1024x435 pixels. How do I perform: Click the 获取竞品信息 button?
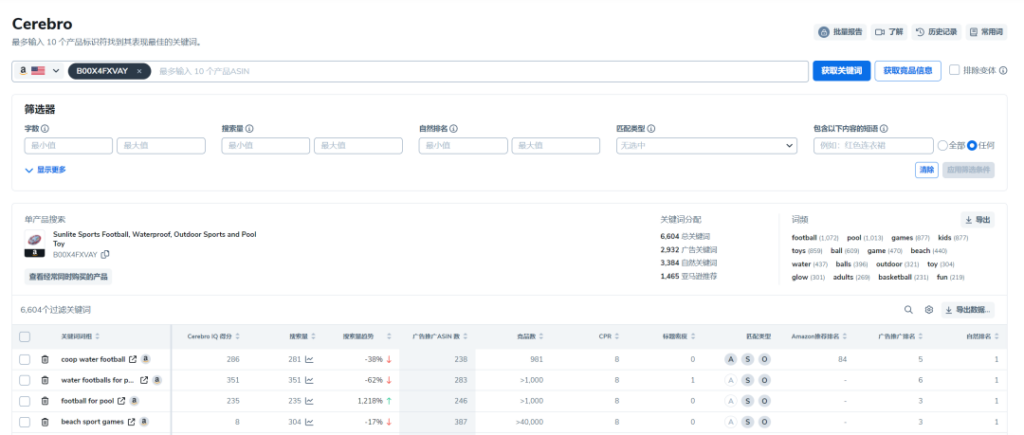[x=908, y=71]
